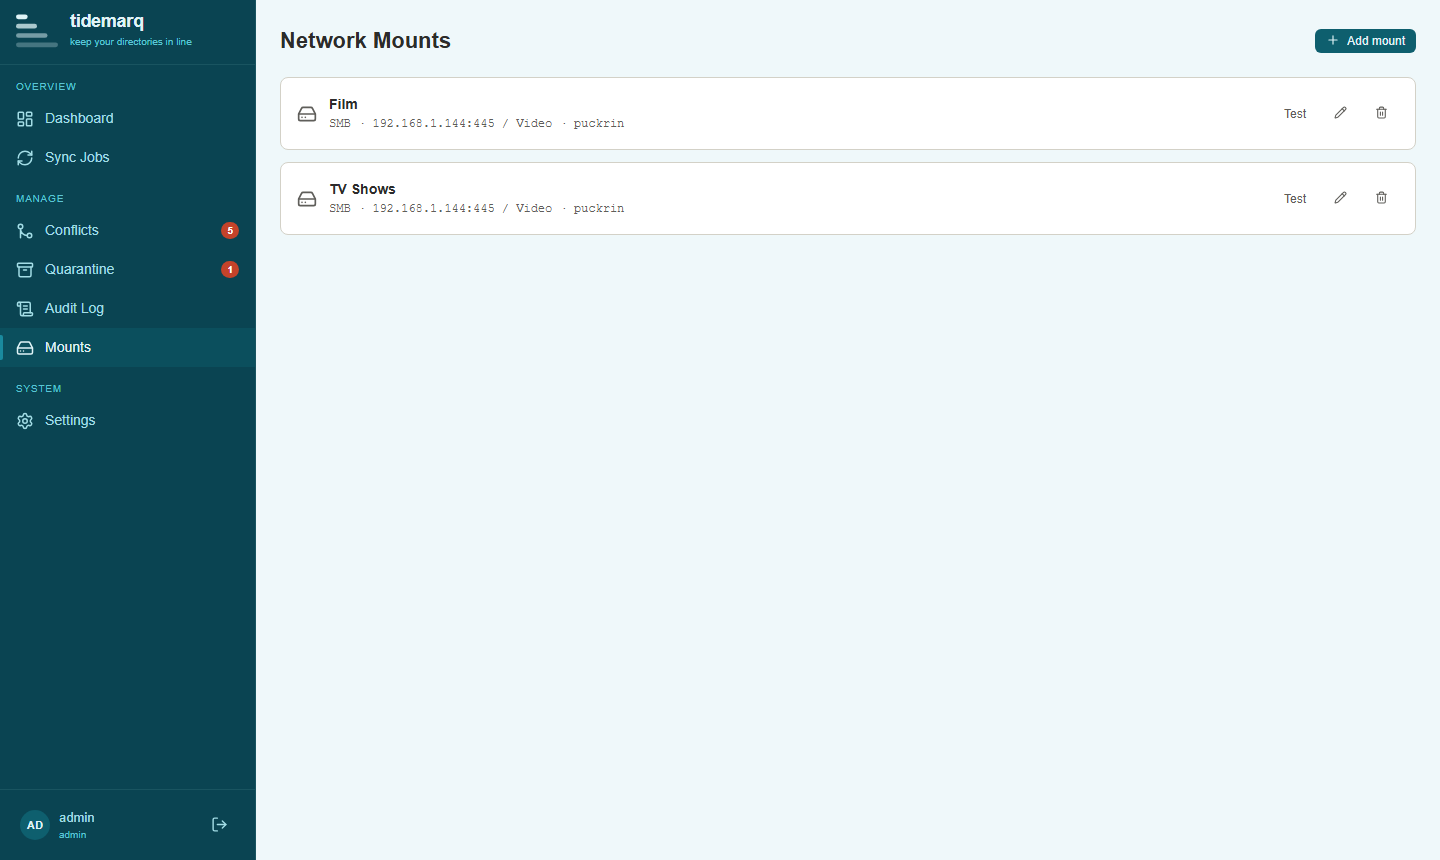Click the Settings gear icon
This screenshot has width=1440, height=860.
coord(25,421)
